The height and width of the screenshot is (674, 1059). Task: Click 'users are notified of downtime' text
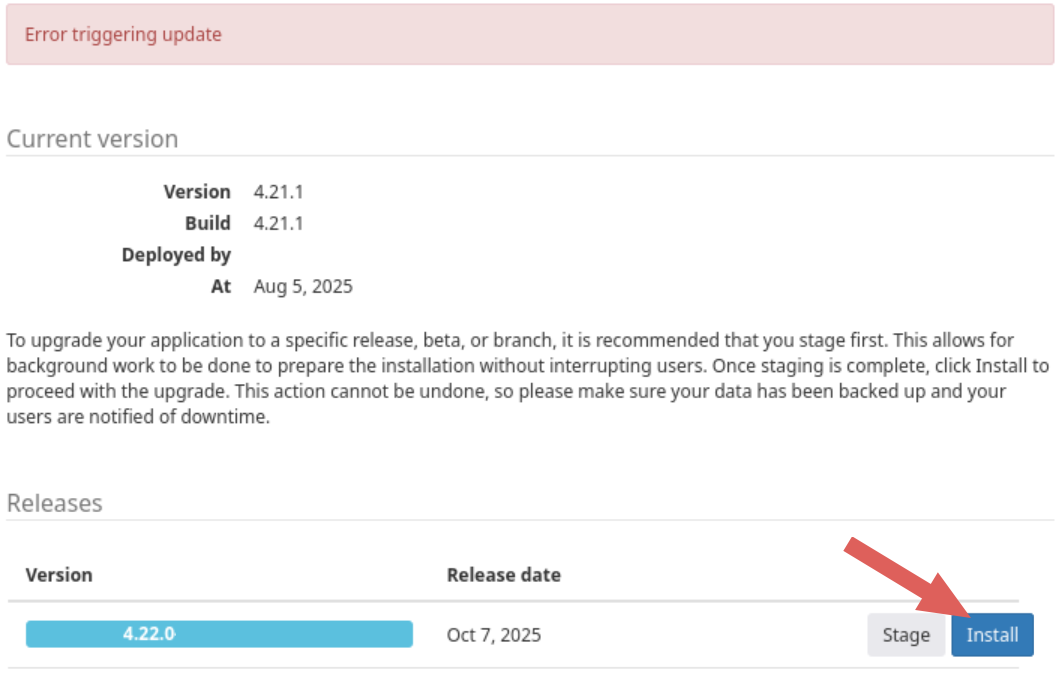[x=138, y=417]
